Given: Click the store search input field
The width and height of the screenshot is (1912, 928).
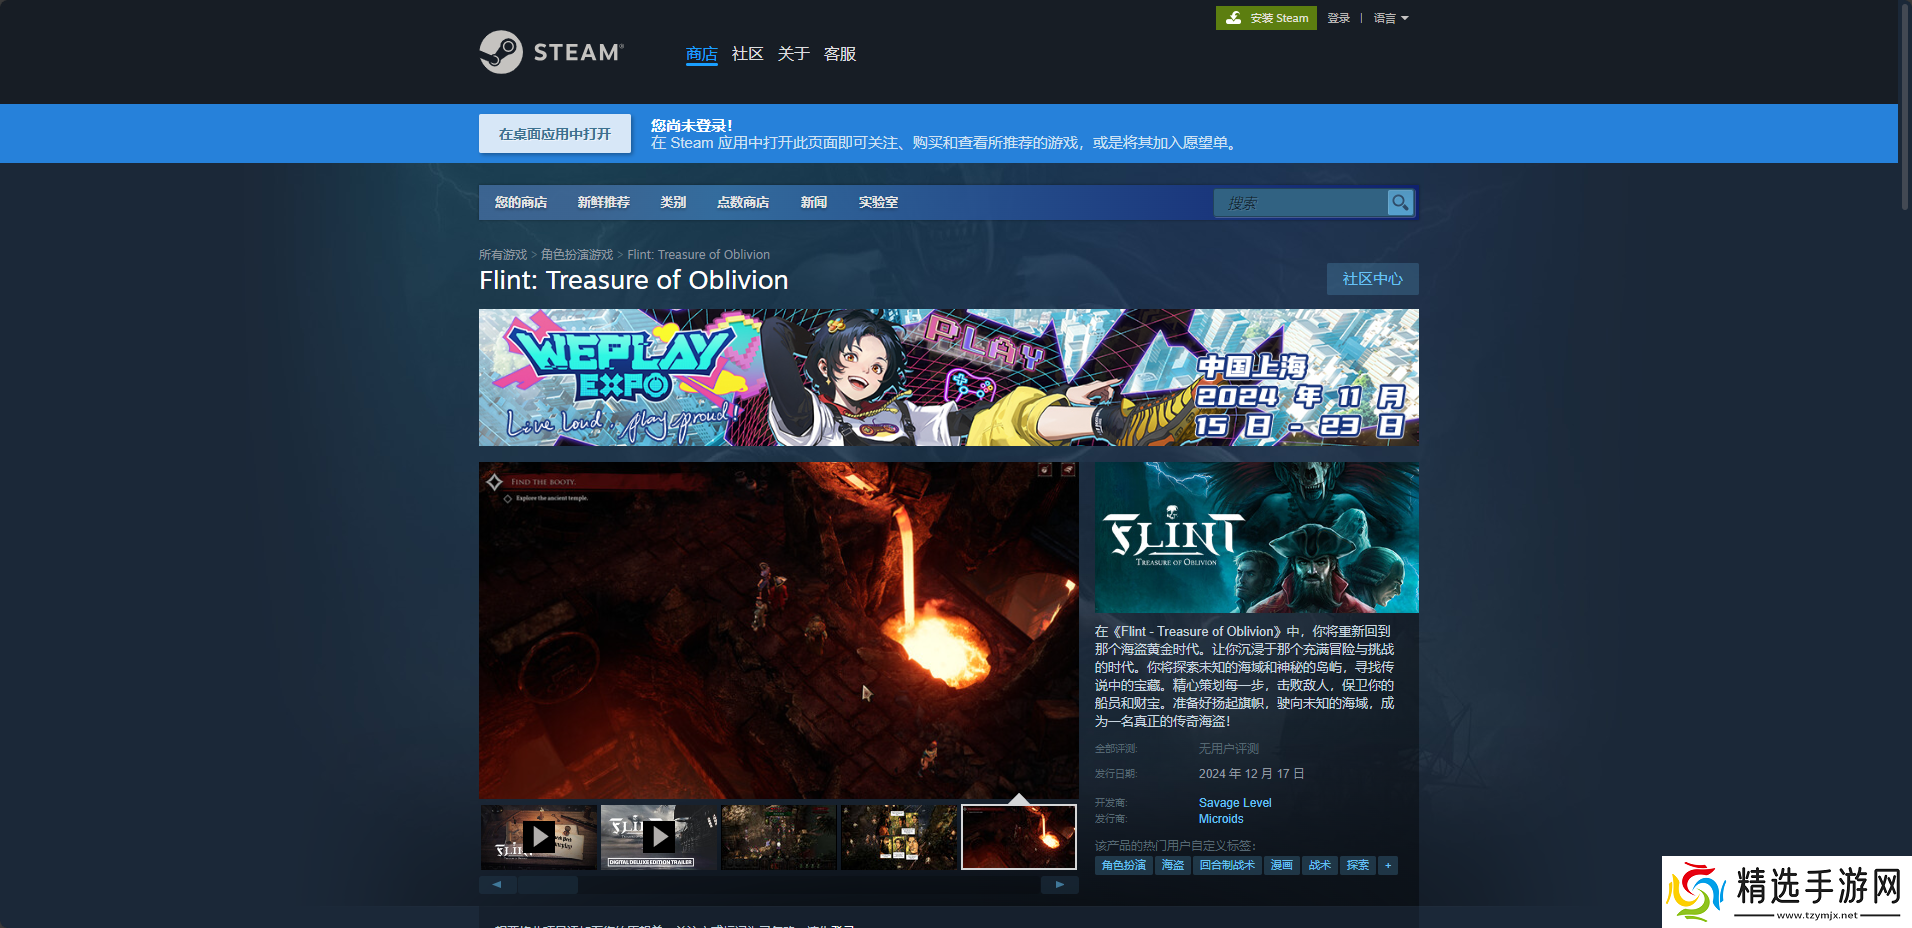Looking at the screenshot, I should click(x=1300, y=203).
